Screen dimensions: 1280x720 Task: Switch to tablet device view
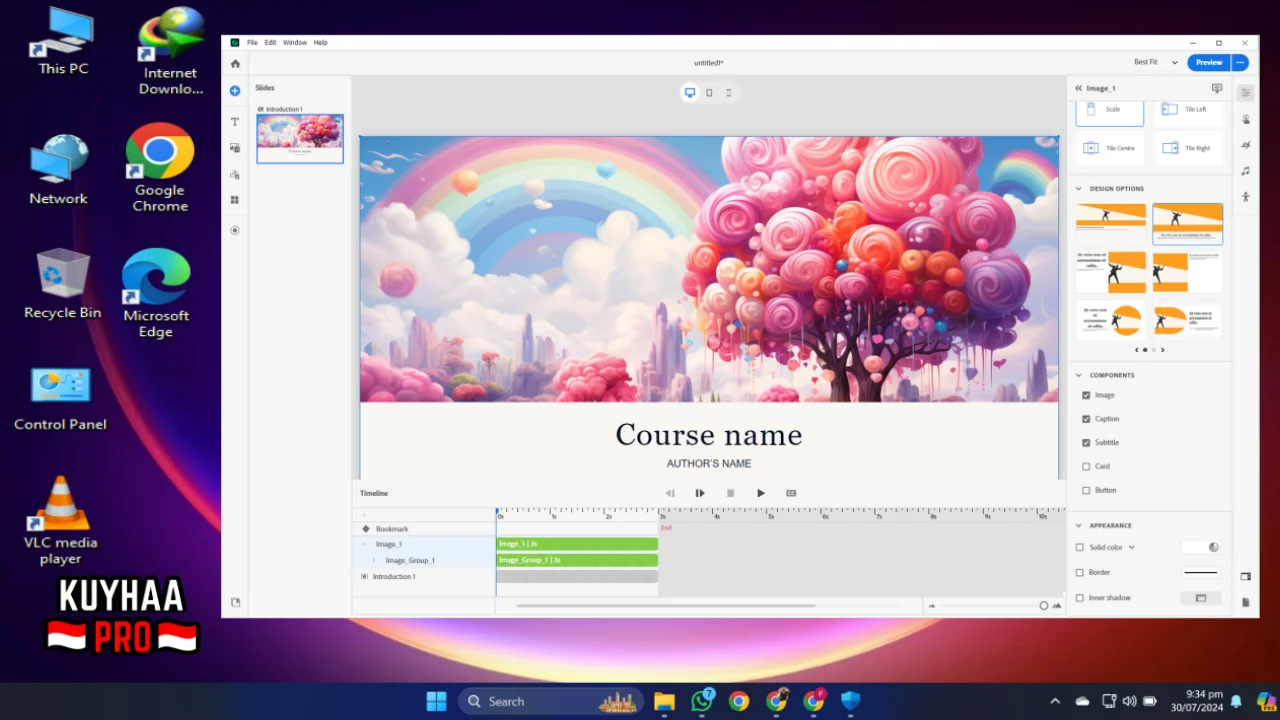click(x=709, y=93)
